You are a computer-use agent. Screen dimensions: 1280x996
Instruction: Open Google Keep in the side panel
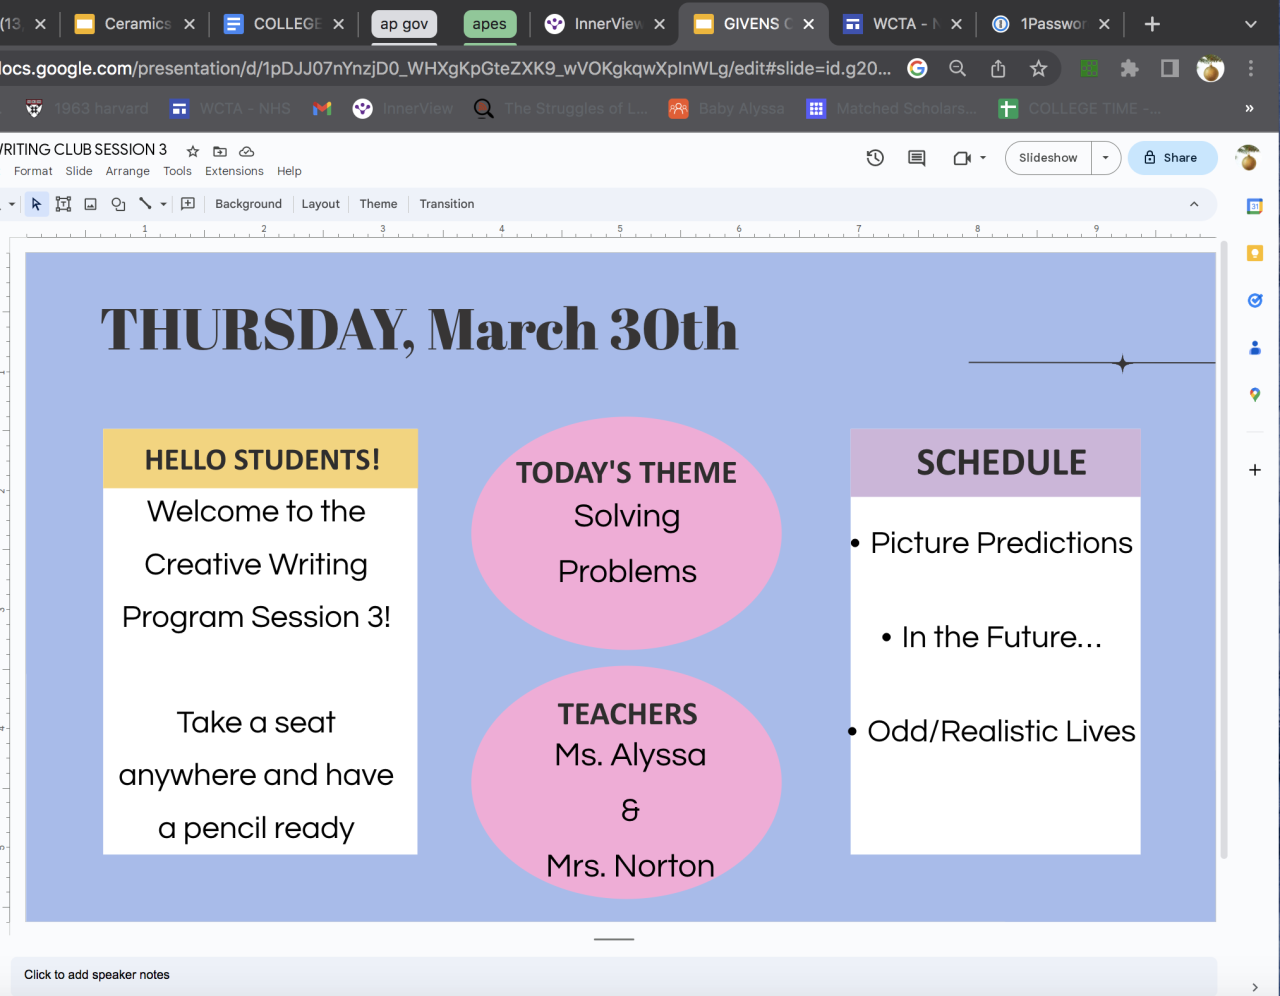pos(1255,254)
